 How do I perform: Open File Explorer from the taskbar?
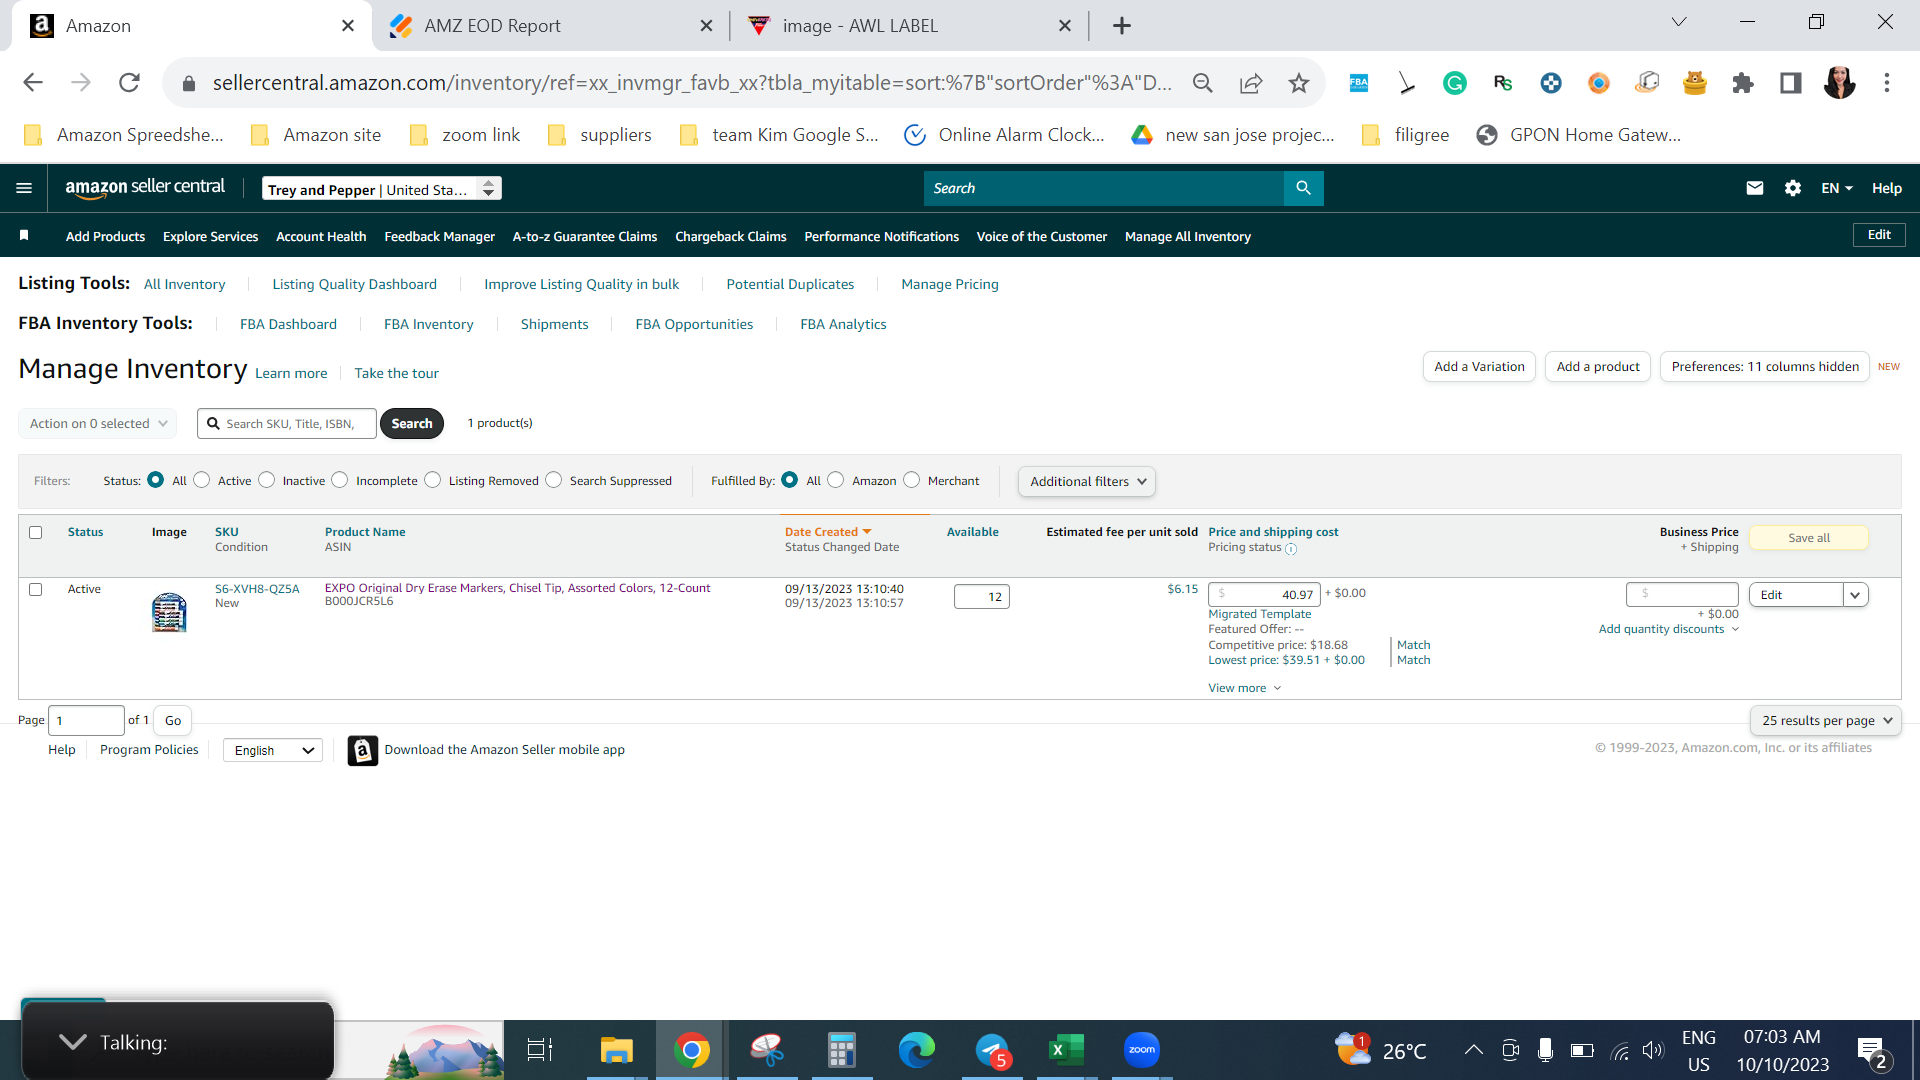pyautogui.click(x=617, y=1050)
